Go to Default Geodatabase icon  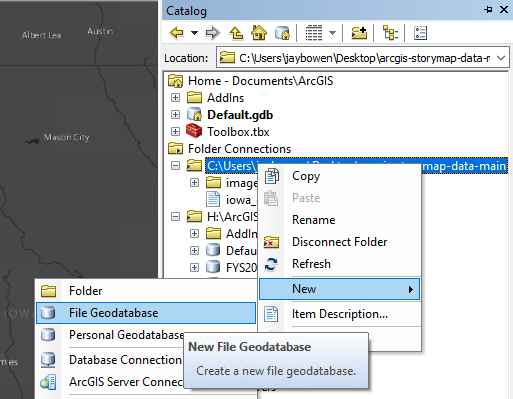(282, 33)
